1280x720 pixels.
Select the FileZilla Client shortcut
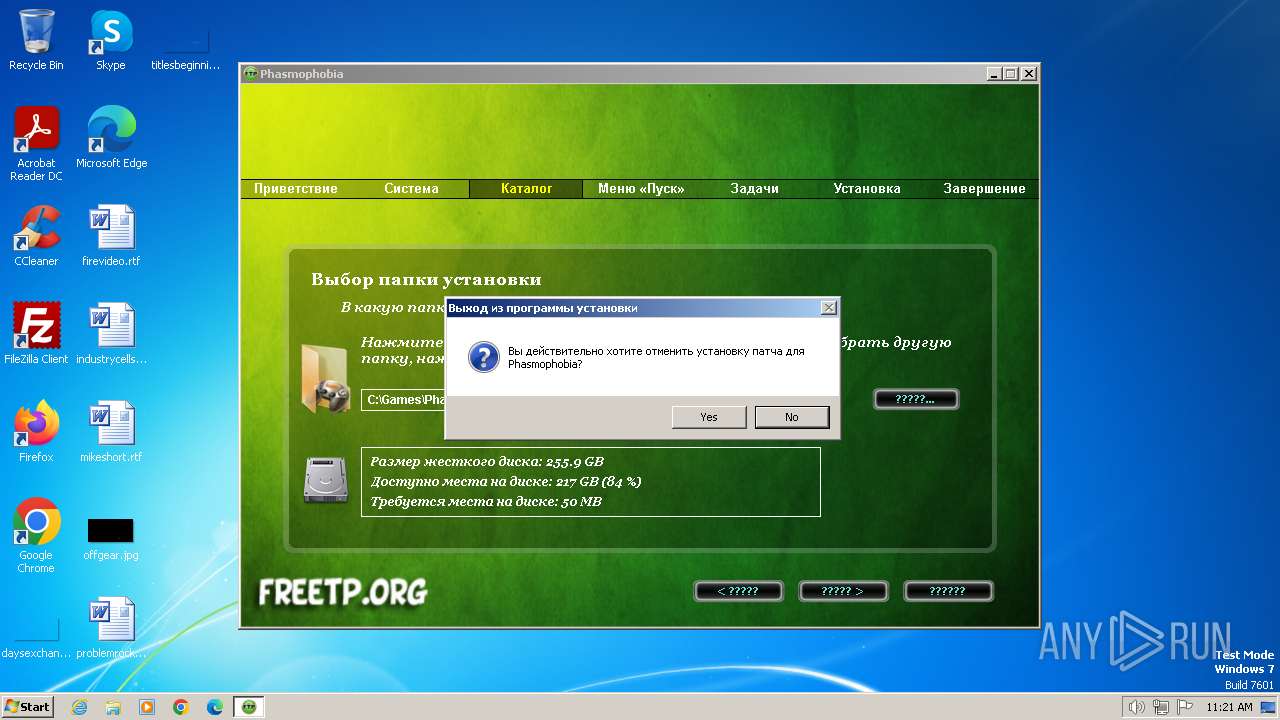pyautogui.click(x=36, y=334)
